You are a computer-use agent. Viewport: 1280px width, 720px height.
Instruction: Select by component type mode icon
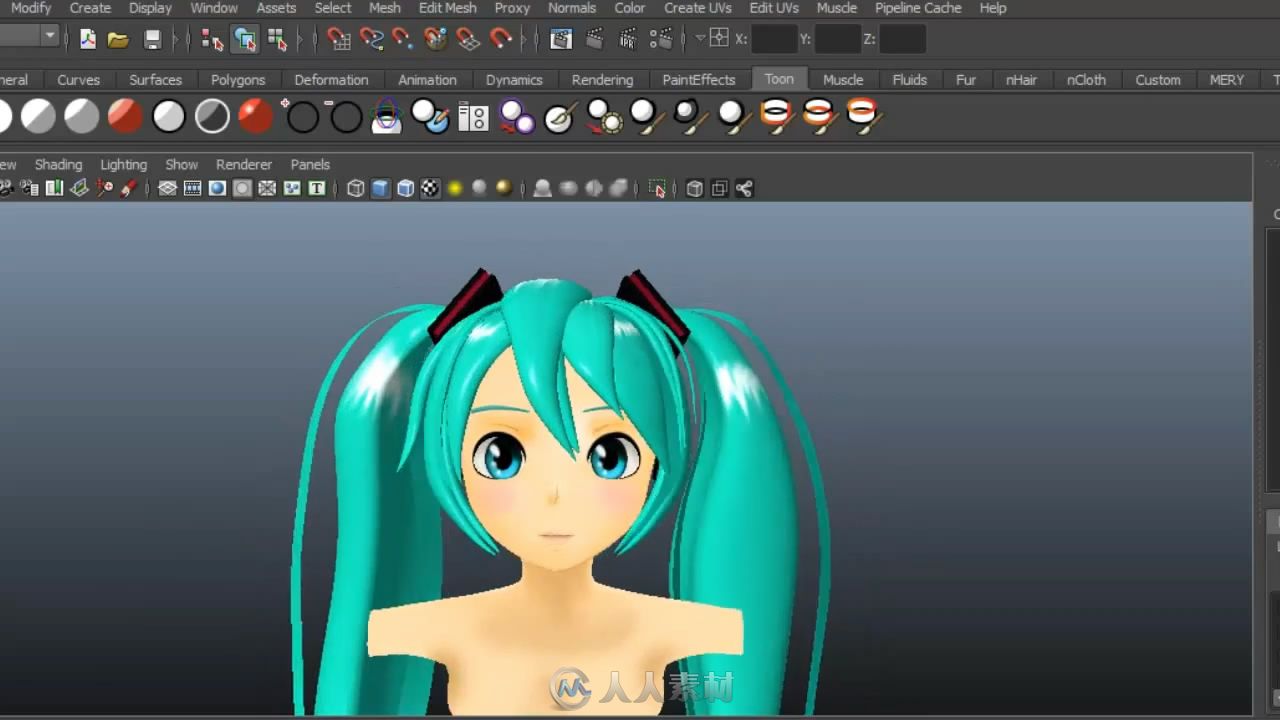(x=277, y=40)
